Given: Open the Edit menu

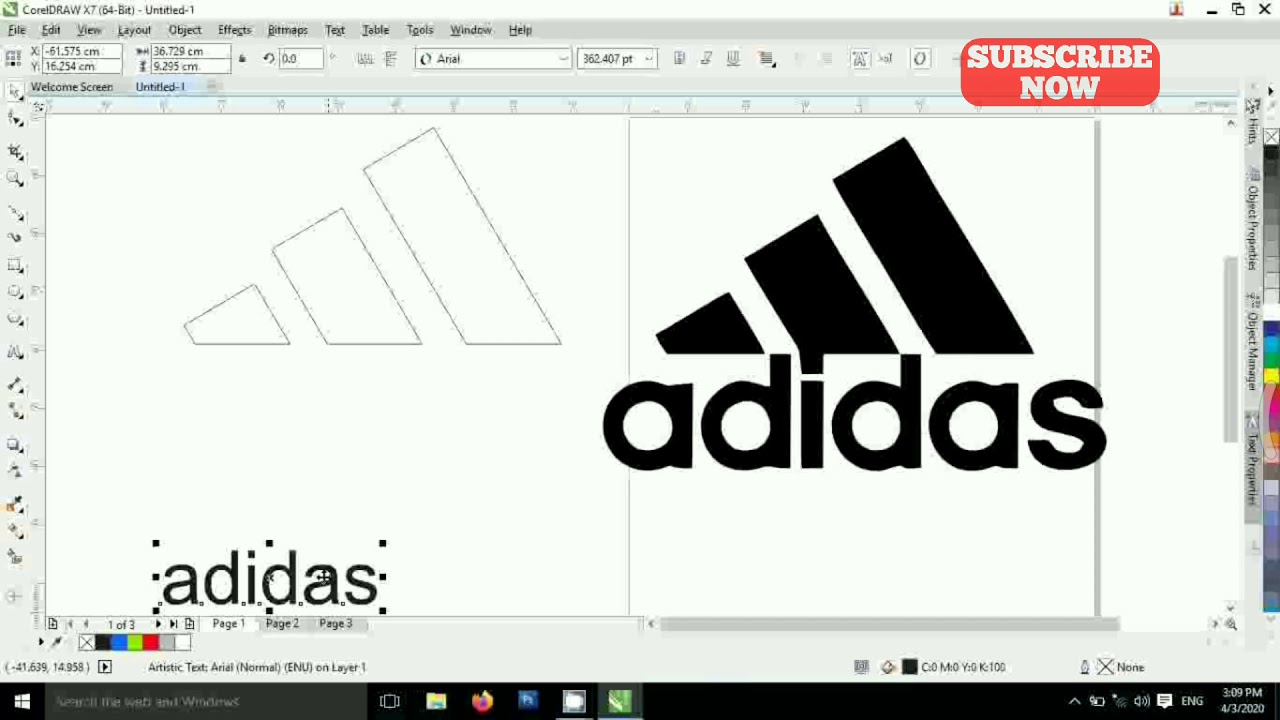Looking at the screenshot, I should click(51, 30).
